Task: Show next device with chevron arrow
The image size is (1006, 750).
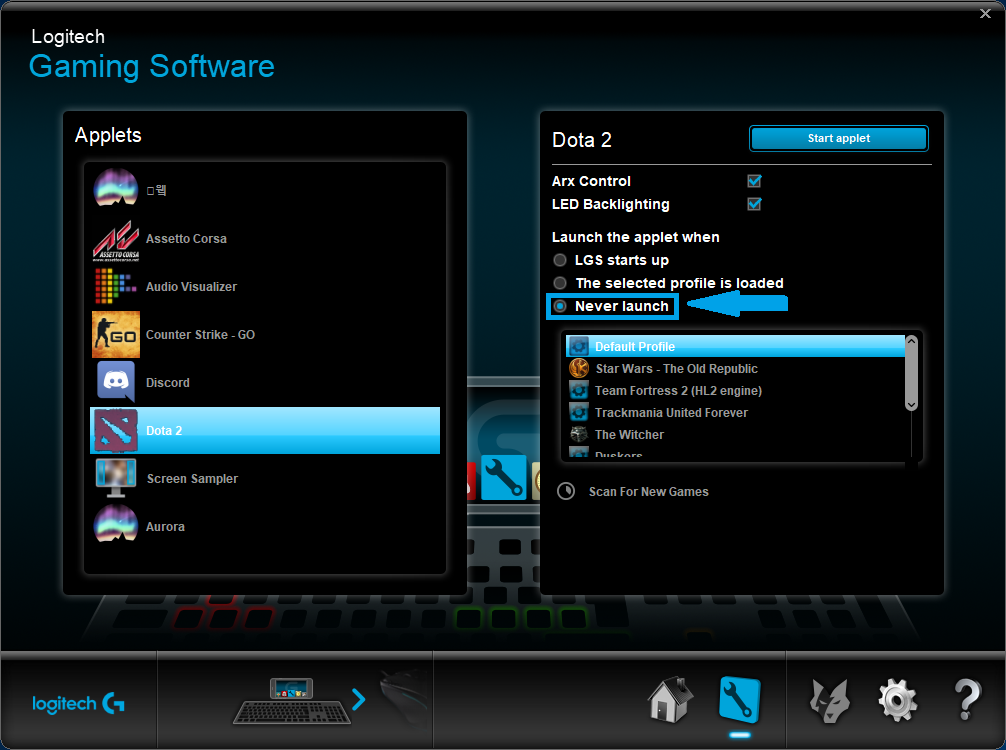Action: [x=359, y=699]
